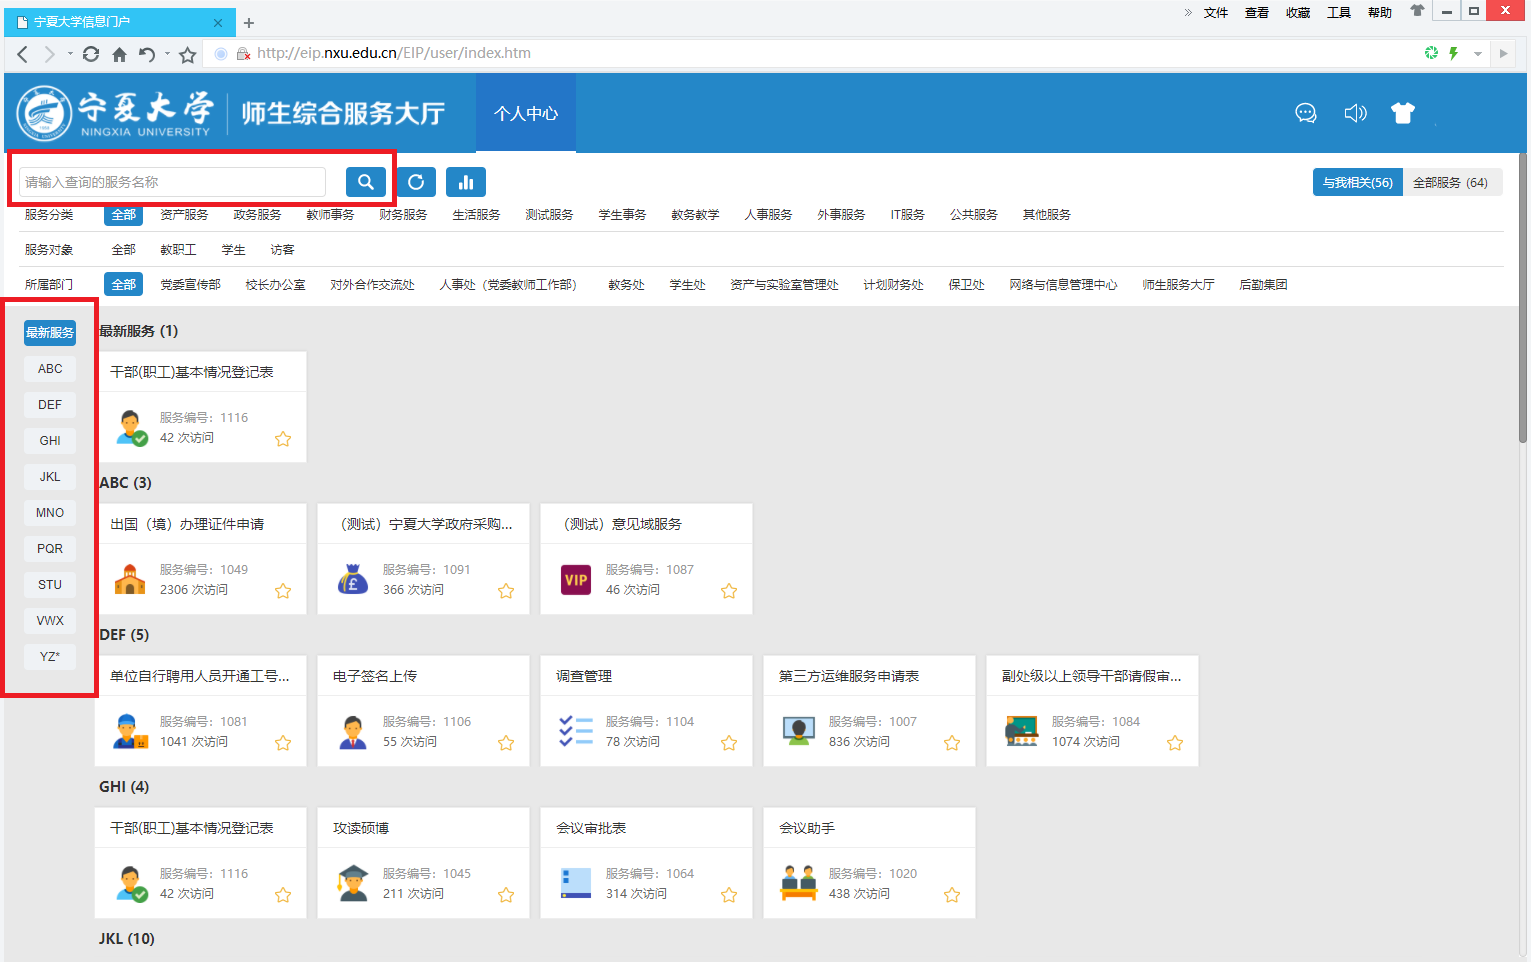
Task: Click the refresh icon beside search
Action: point(416,182)
